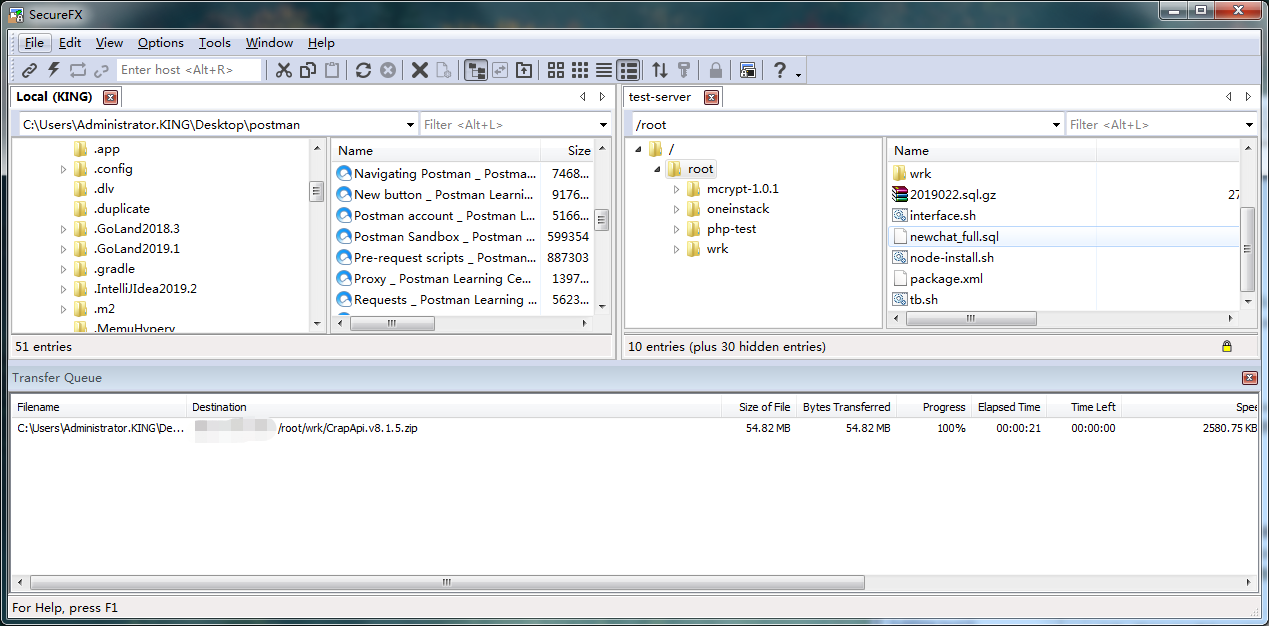Image resolution: width=1269 pixels, height=626 pixels.
Task: Close the Local (KING) tab
Action: pyautogui.click(x=111, y=97)
